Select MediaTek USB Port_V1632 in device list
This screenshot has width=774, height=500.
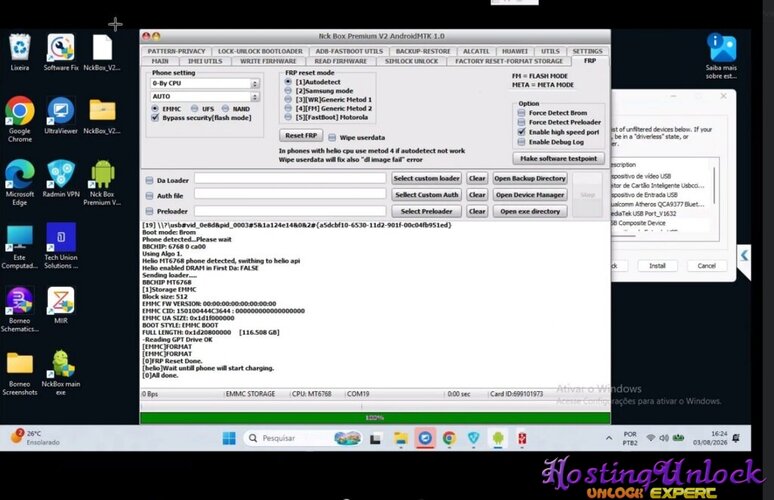[x=644, y=214]
